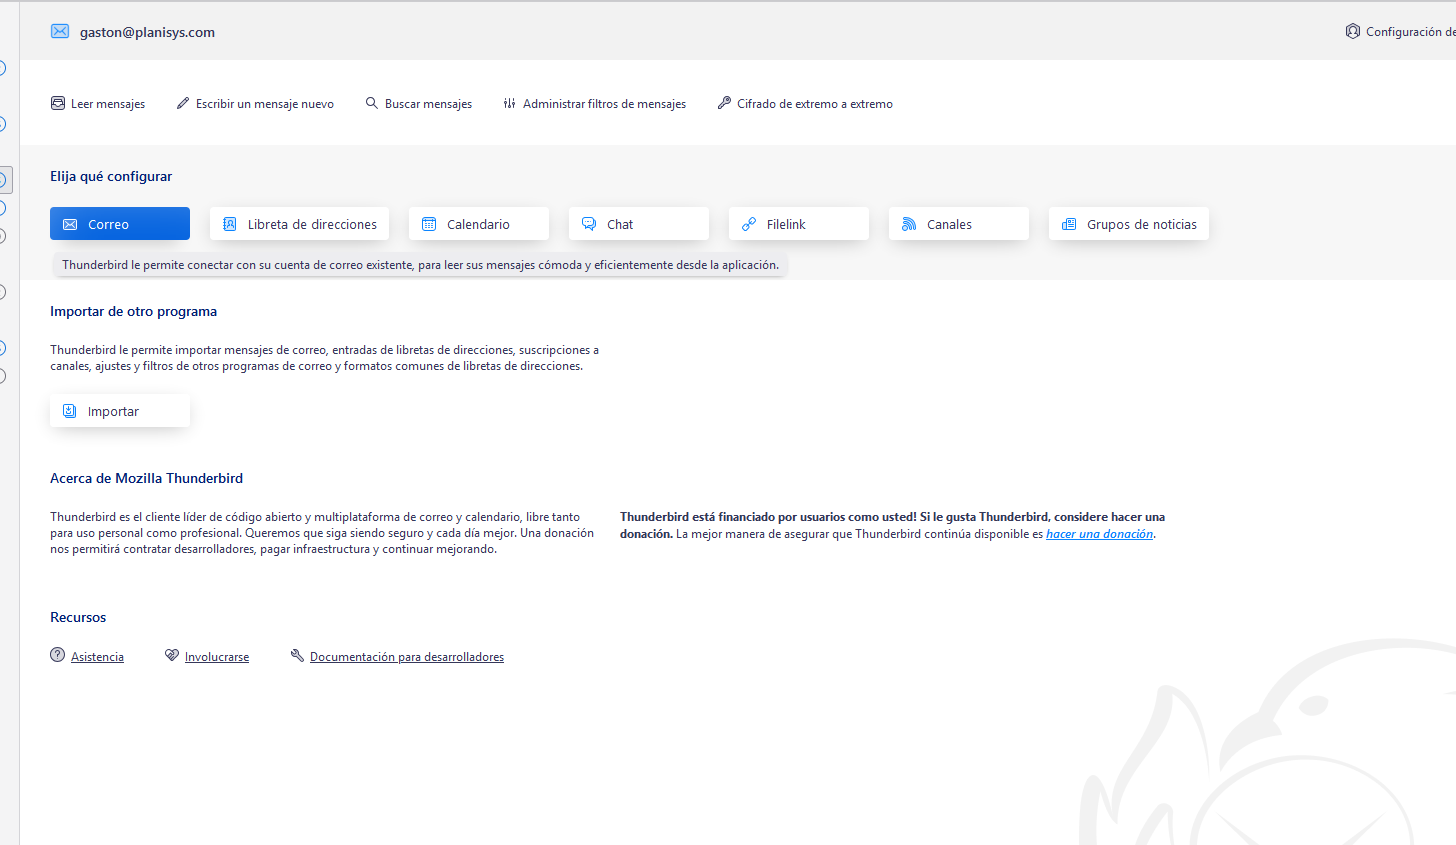Click the envelope icon beside gaston@planisys.com
Screen dimensions: 1456x845
60,32
